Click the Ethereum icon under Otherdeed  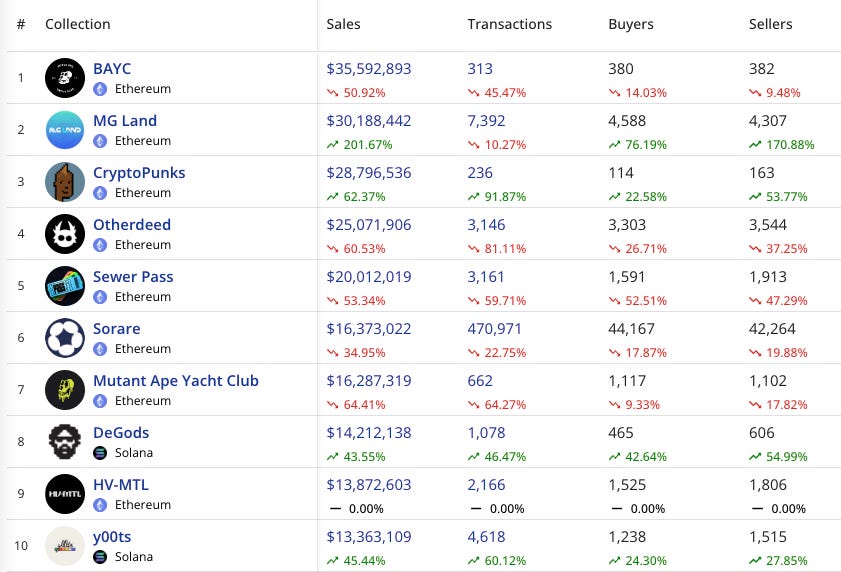[x=100, y=245]
